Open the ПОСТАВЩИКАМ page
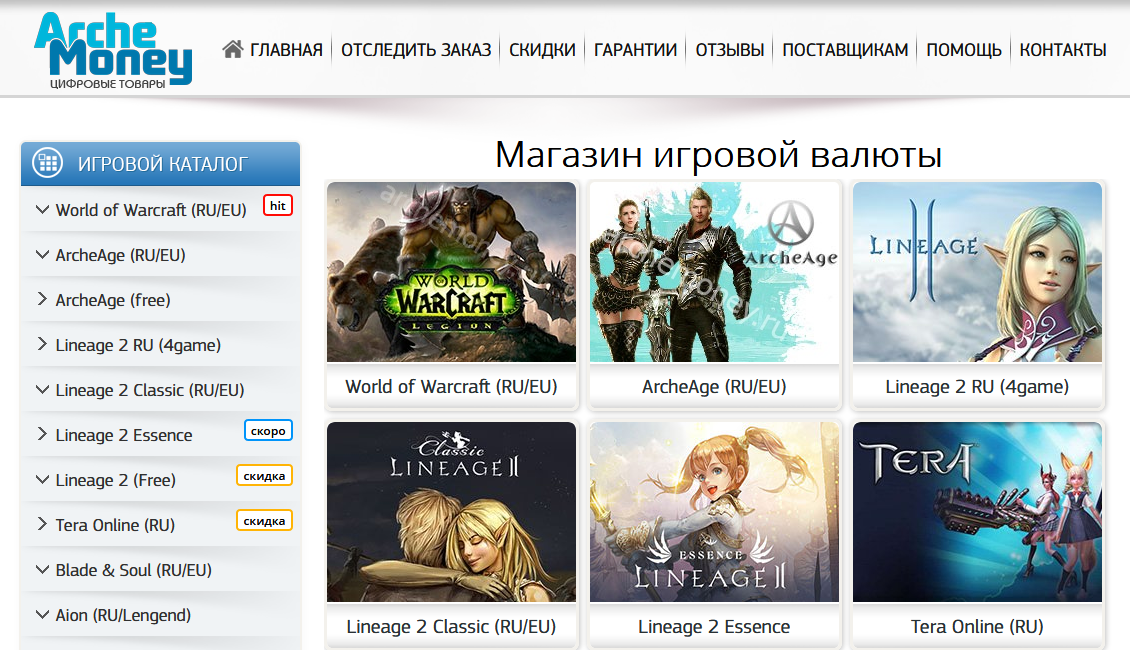The width and height of the screenshot is (1130, 650). coord(845,50)
